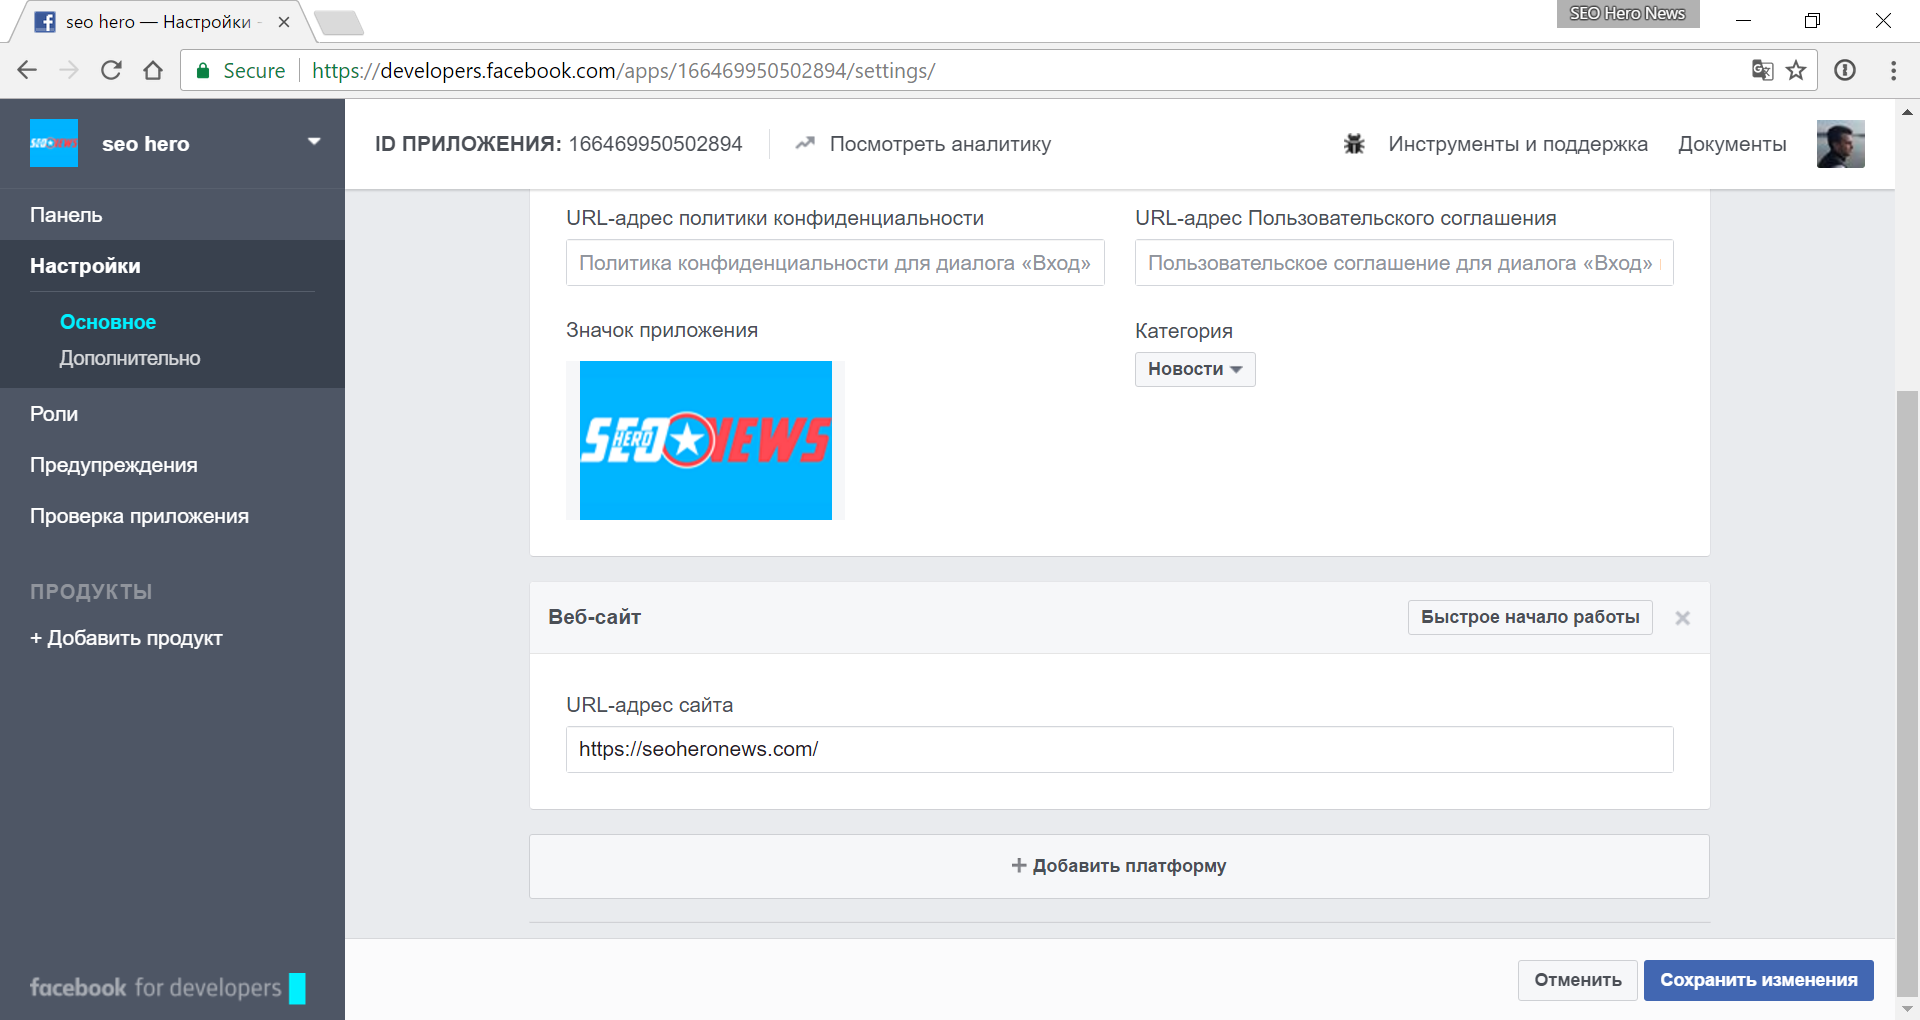1920x1020 pixels.
Task: Open Проверка приложения in sidebar
Action: [139, 516]
